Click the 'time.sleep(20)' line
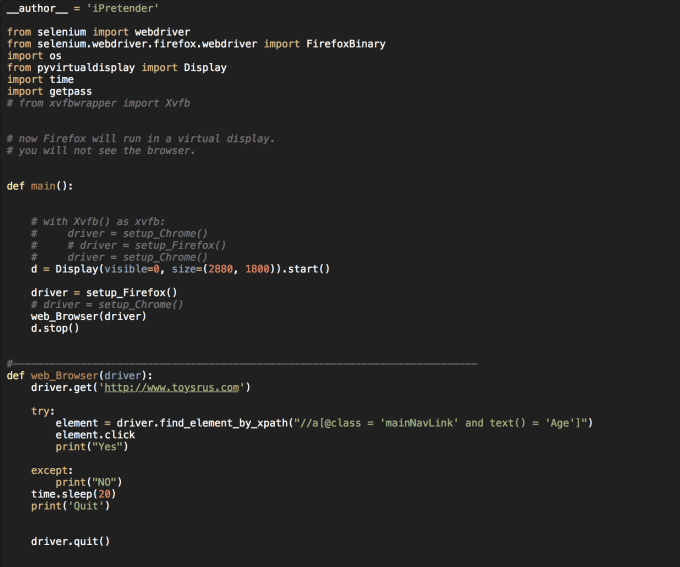 click(74, 494)
